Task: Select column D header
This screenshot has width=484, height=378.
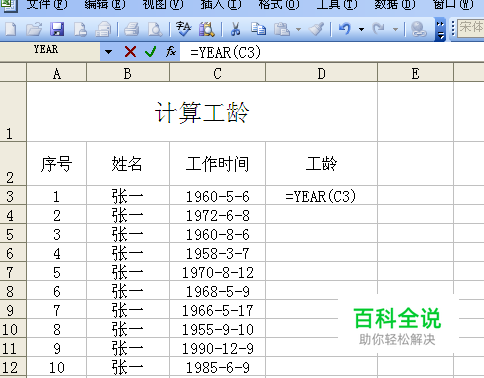Action: click(x=321, y=73)
